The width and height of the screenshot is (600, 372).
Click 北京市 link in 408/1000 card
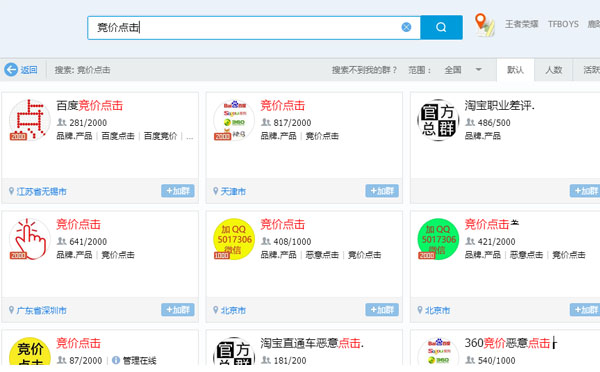233,310
